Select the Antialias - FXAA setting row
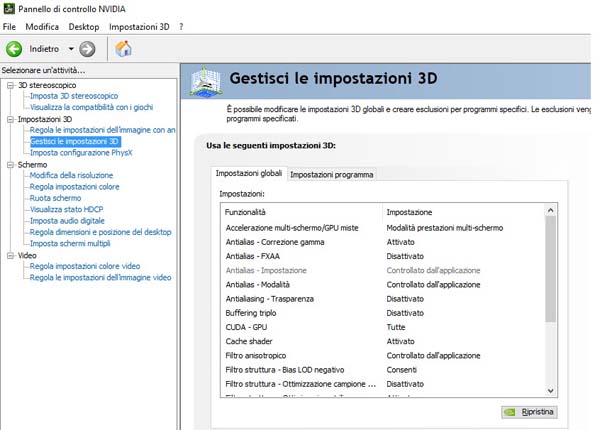 click(383, 256)
